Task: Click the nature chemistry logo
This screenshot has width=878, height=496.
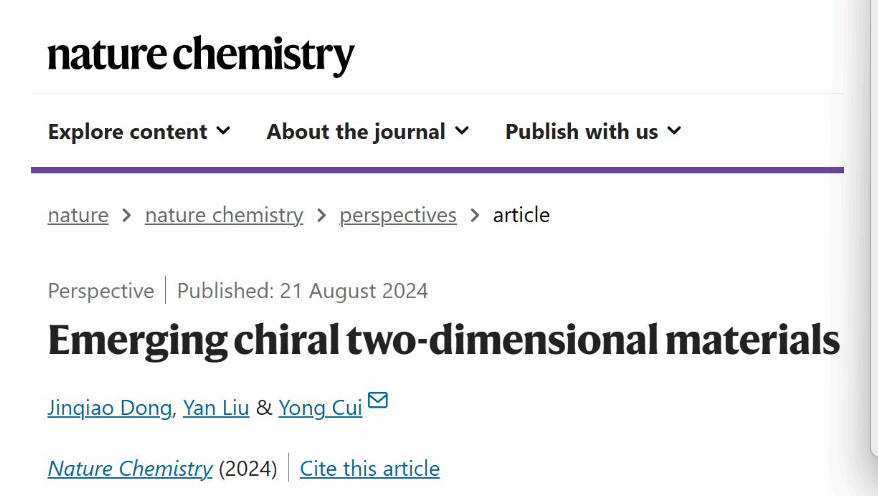Action: [x=201, y=55]
